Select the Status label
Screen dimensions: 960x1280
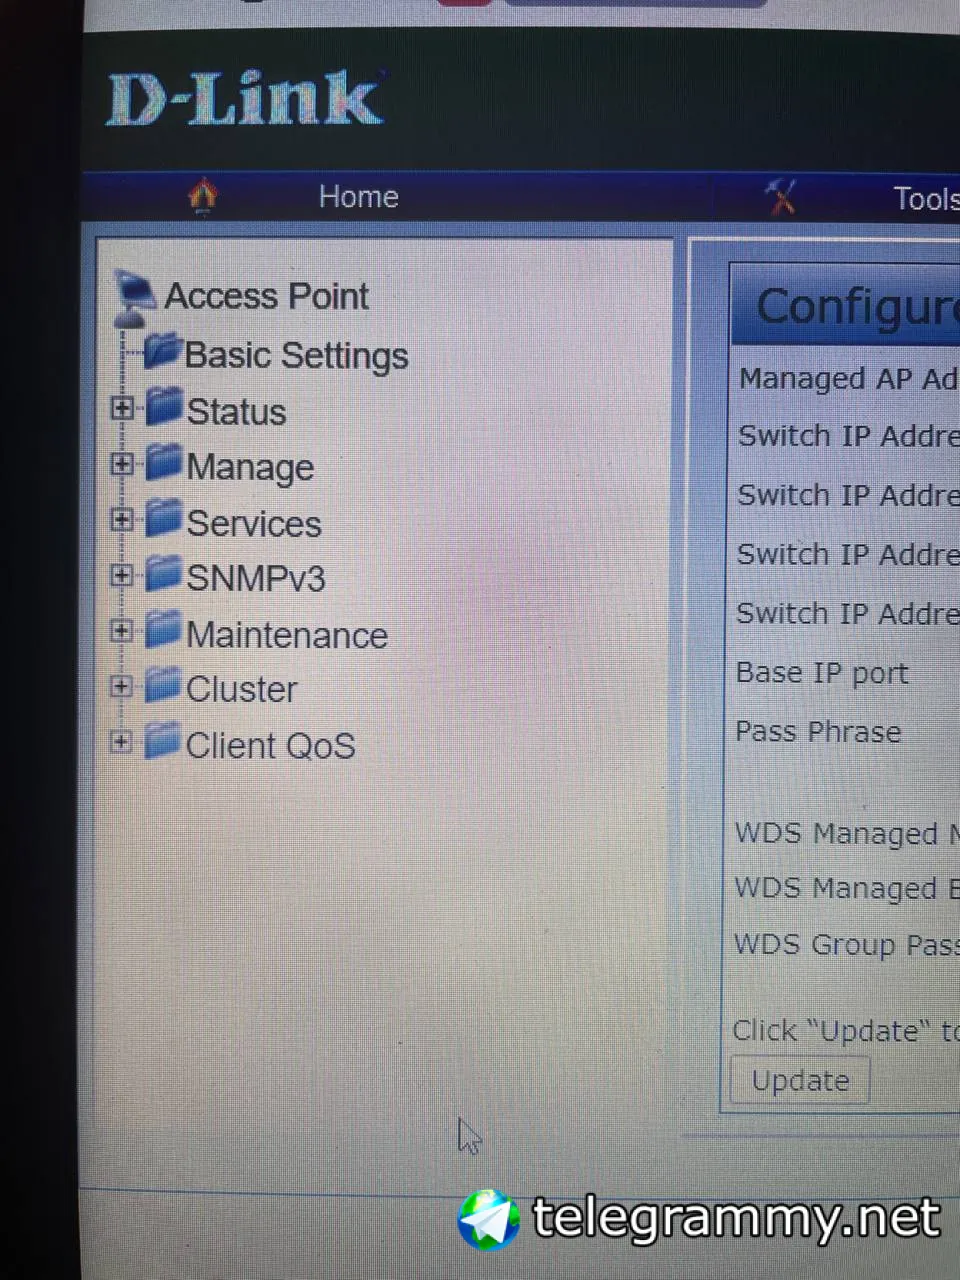pos(236,412)
